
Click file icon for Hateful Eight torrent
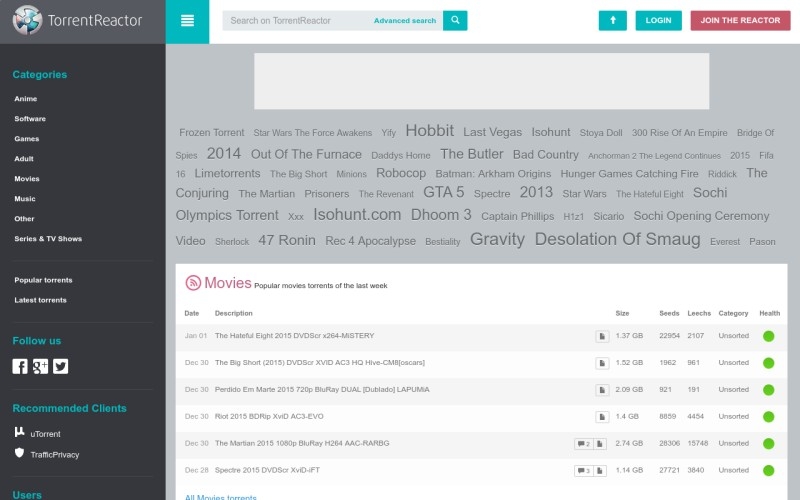pyautogui.click(x=602, y=336)
